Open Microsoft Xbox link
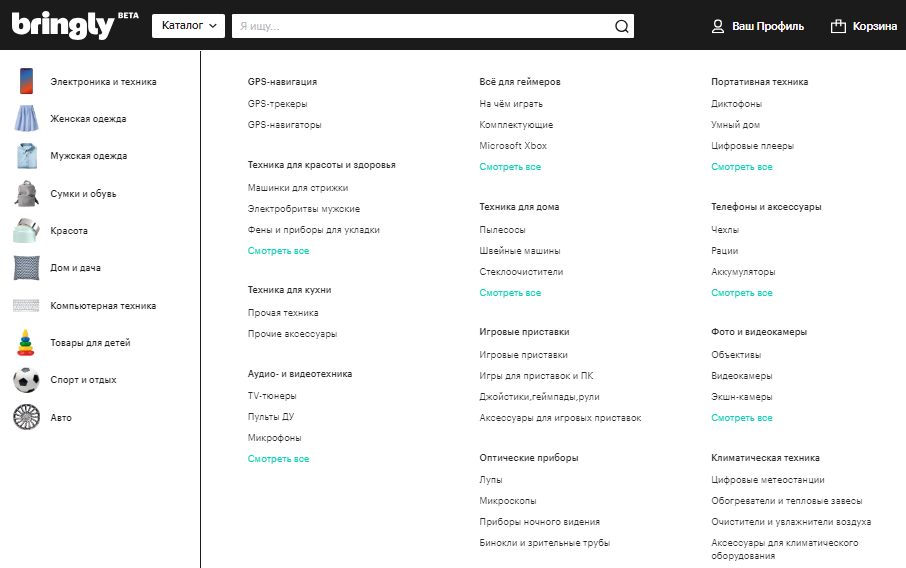 point(513,146)
